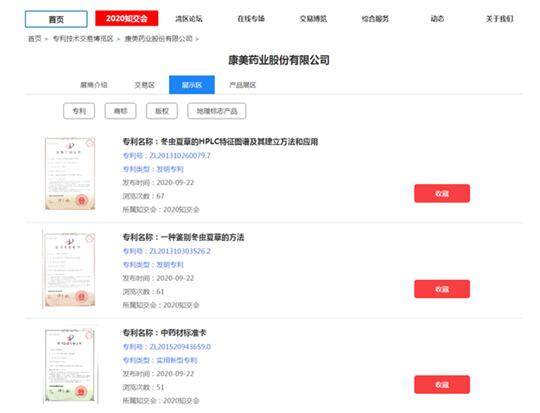Open 交易博览 in the top navigation

[x=313, y=19]
